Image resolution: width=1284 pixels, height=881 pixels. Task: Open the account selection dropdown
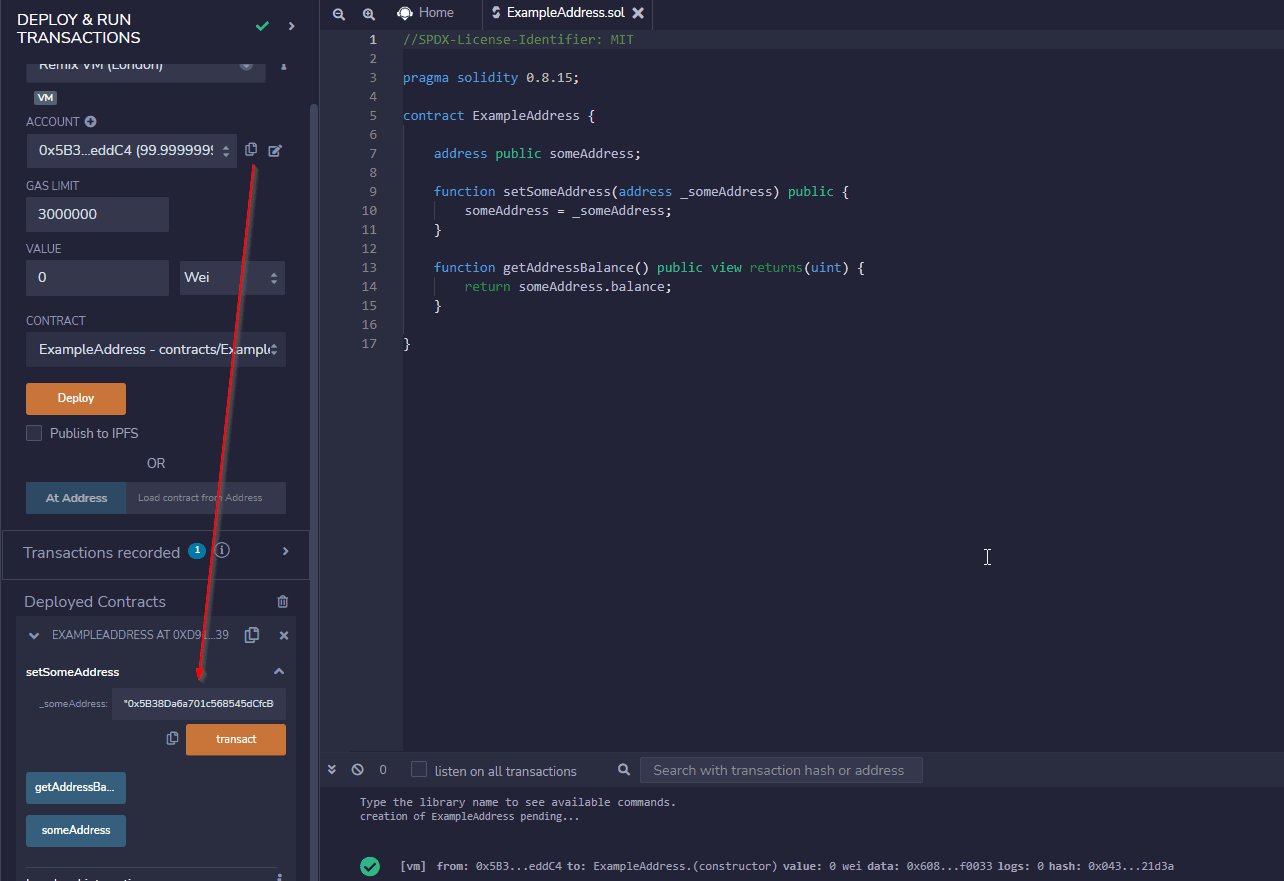[x=131, y=151]
